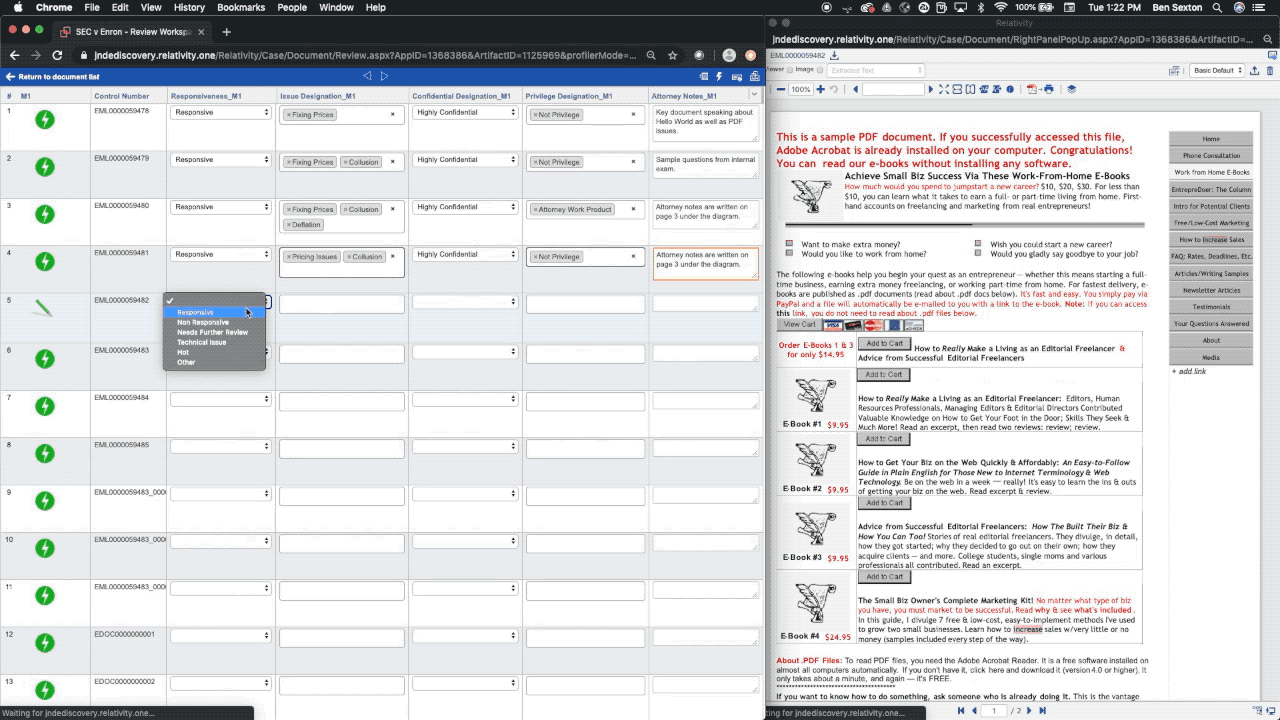Click the zoom out minus icon
Viewport: 1280px width, 720px height.
click(x=781, y=89)
